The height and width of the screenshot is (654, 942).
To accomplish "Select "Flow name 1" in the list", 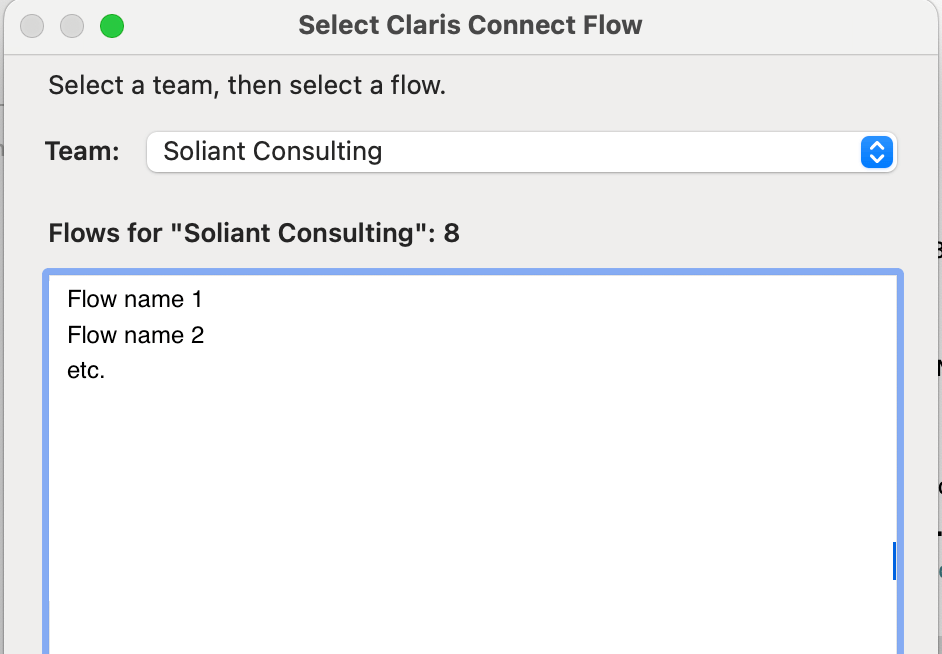I will [x=135, y=299].
